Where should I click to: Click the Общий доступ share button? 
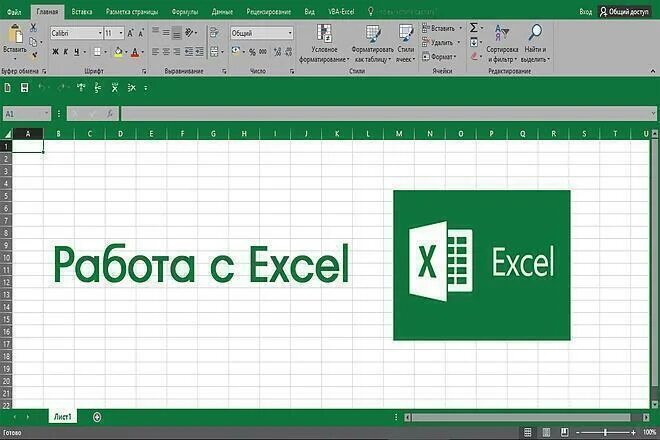[624, 12]
